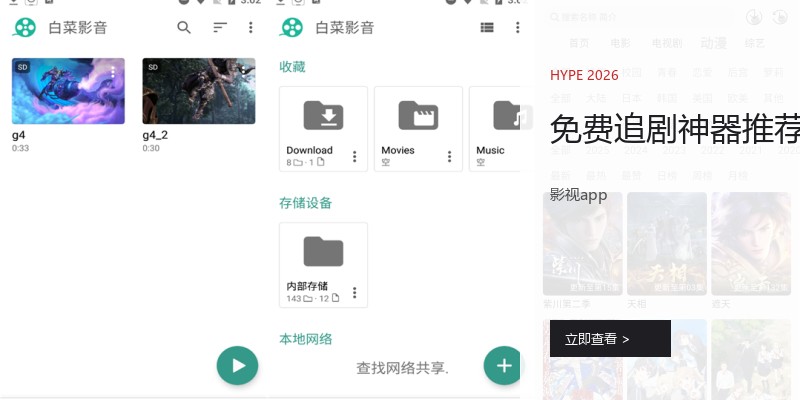Screen dimensions: 800x400
Task: Play the g4 video thumbnail
Action: pyautogui.click(x=68, y=91)
